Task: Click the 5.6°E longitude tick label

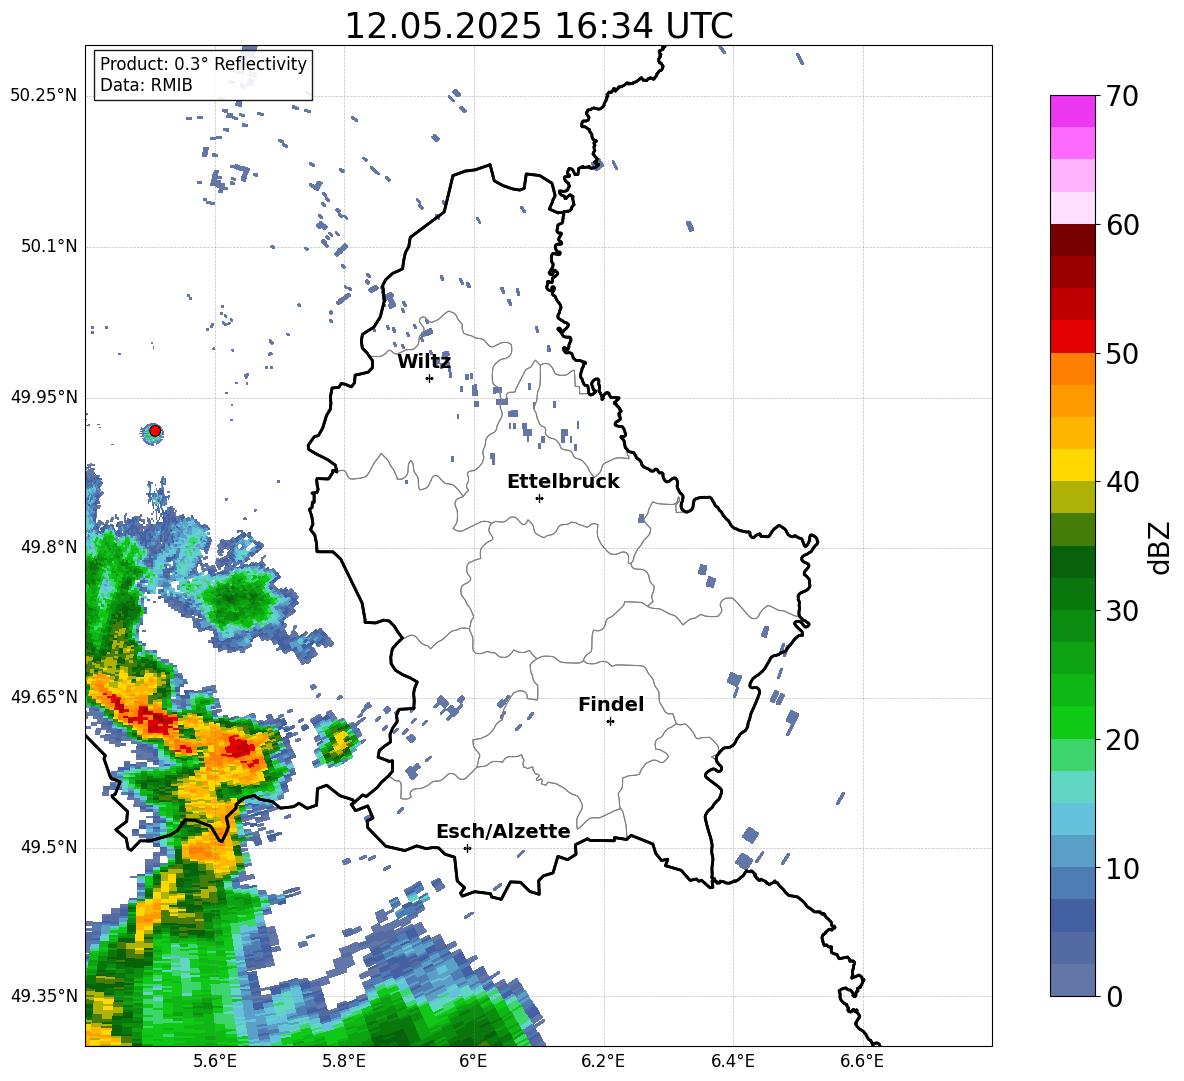Action: [x=215, y=1061]
